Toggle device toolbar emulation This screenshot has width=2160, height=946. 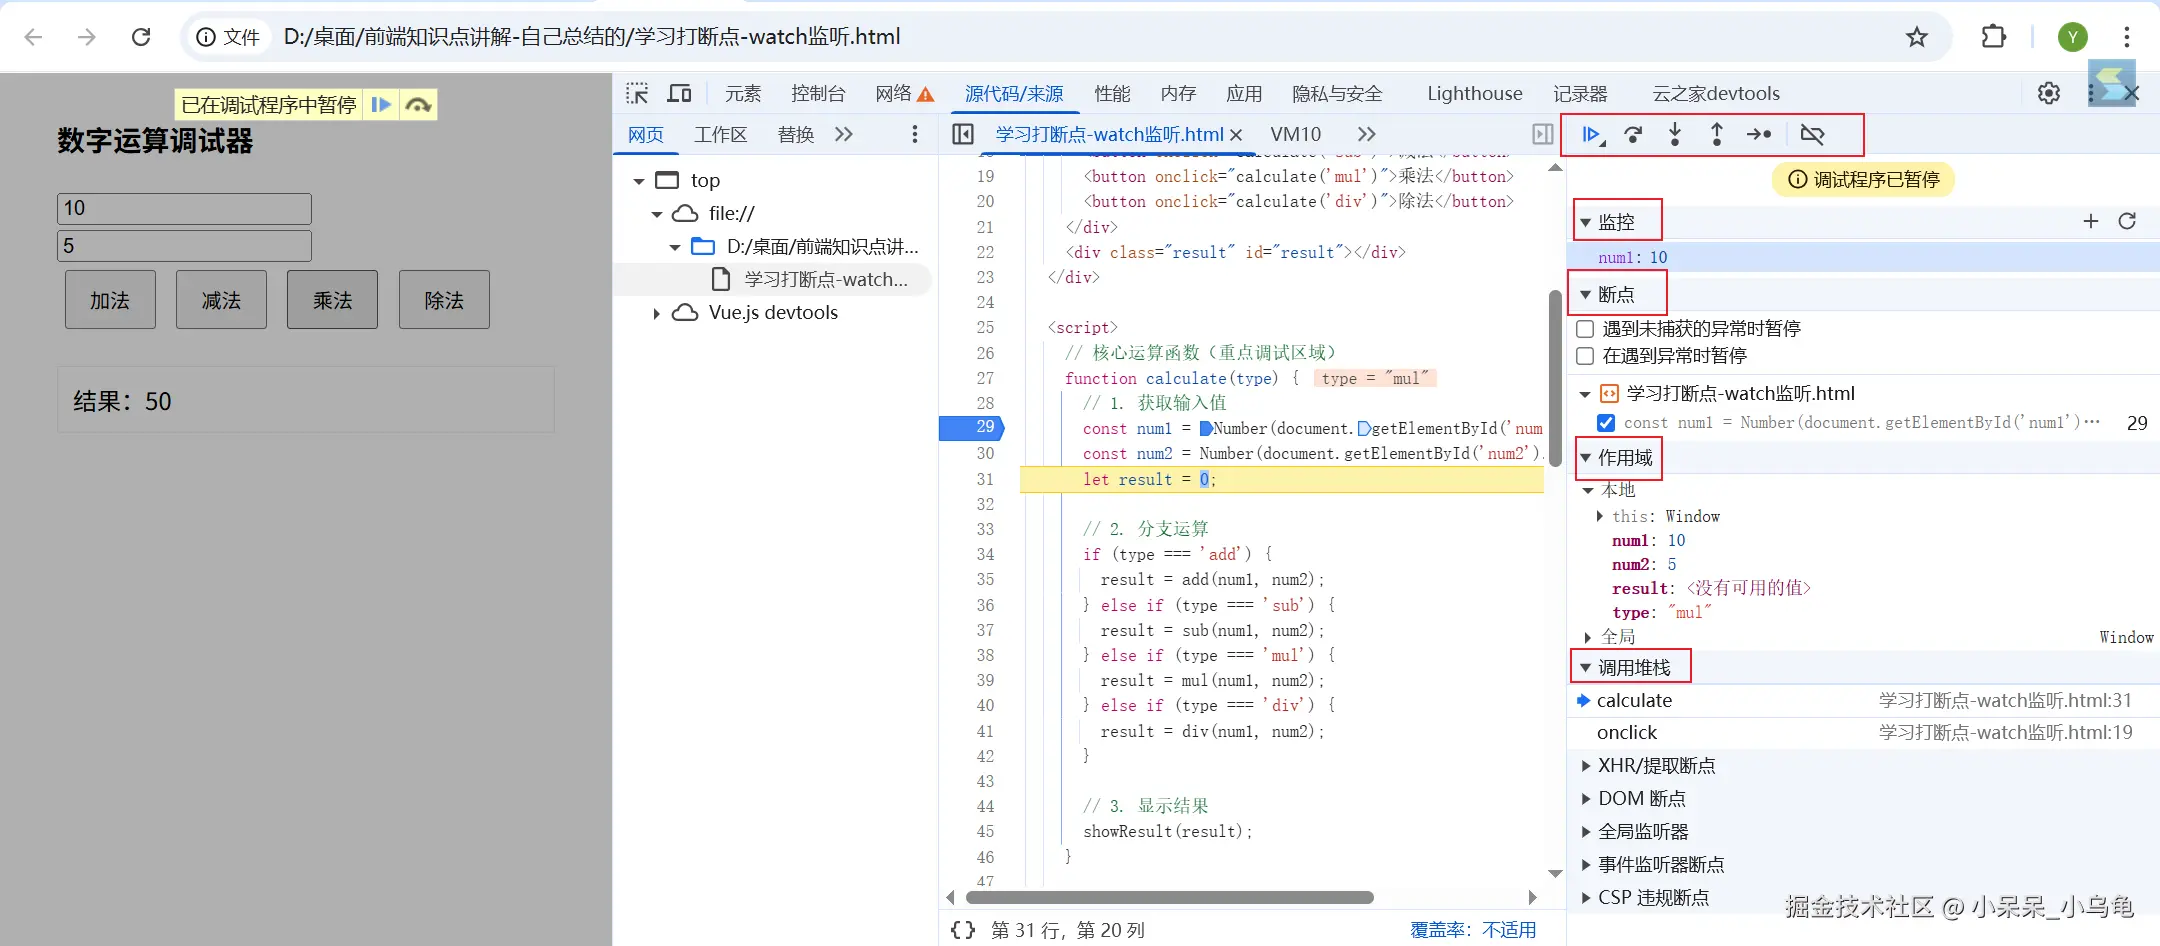point(680,93)
